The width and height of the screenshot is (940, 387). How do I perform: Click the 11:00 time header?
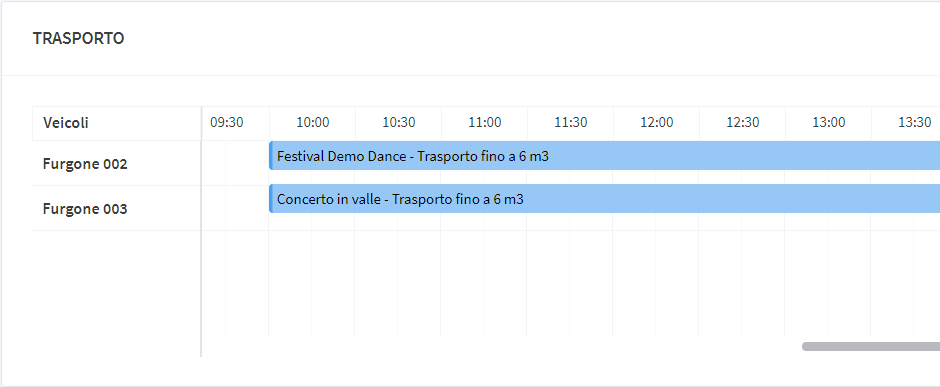[484, 123]
